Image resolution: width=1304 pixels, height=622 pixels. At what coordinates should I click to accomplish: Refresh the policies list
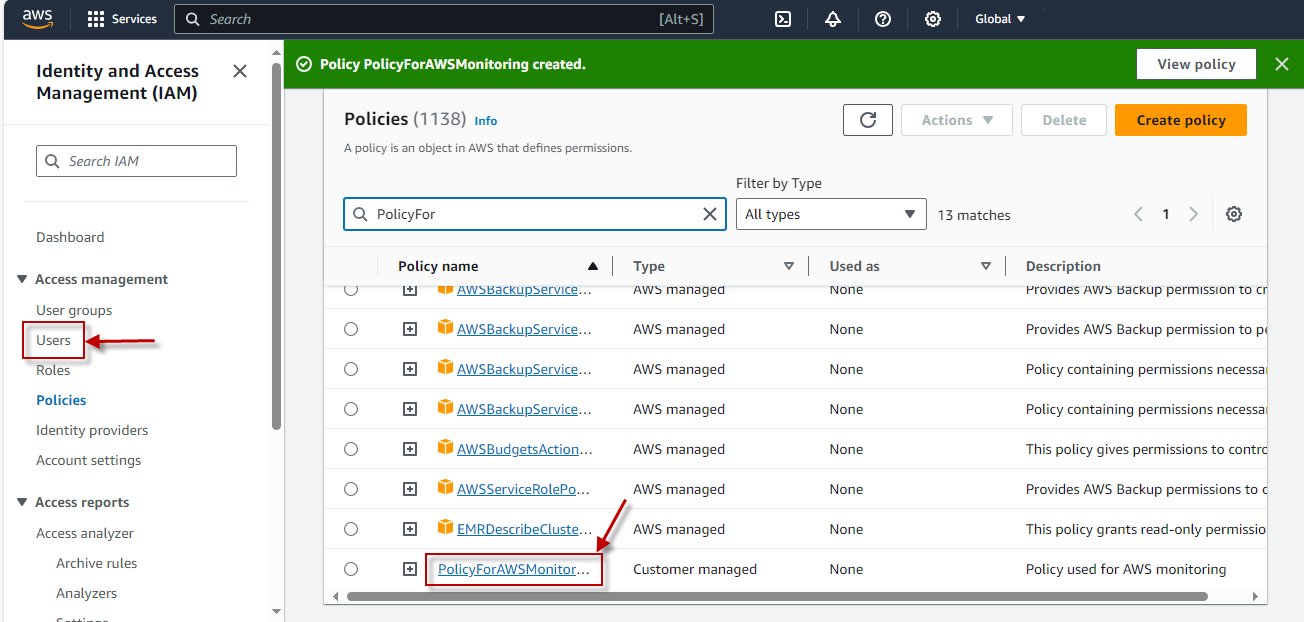pos(868,120)
